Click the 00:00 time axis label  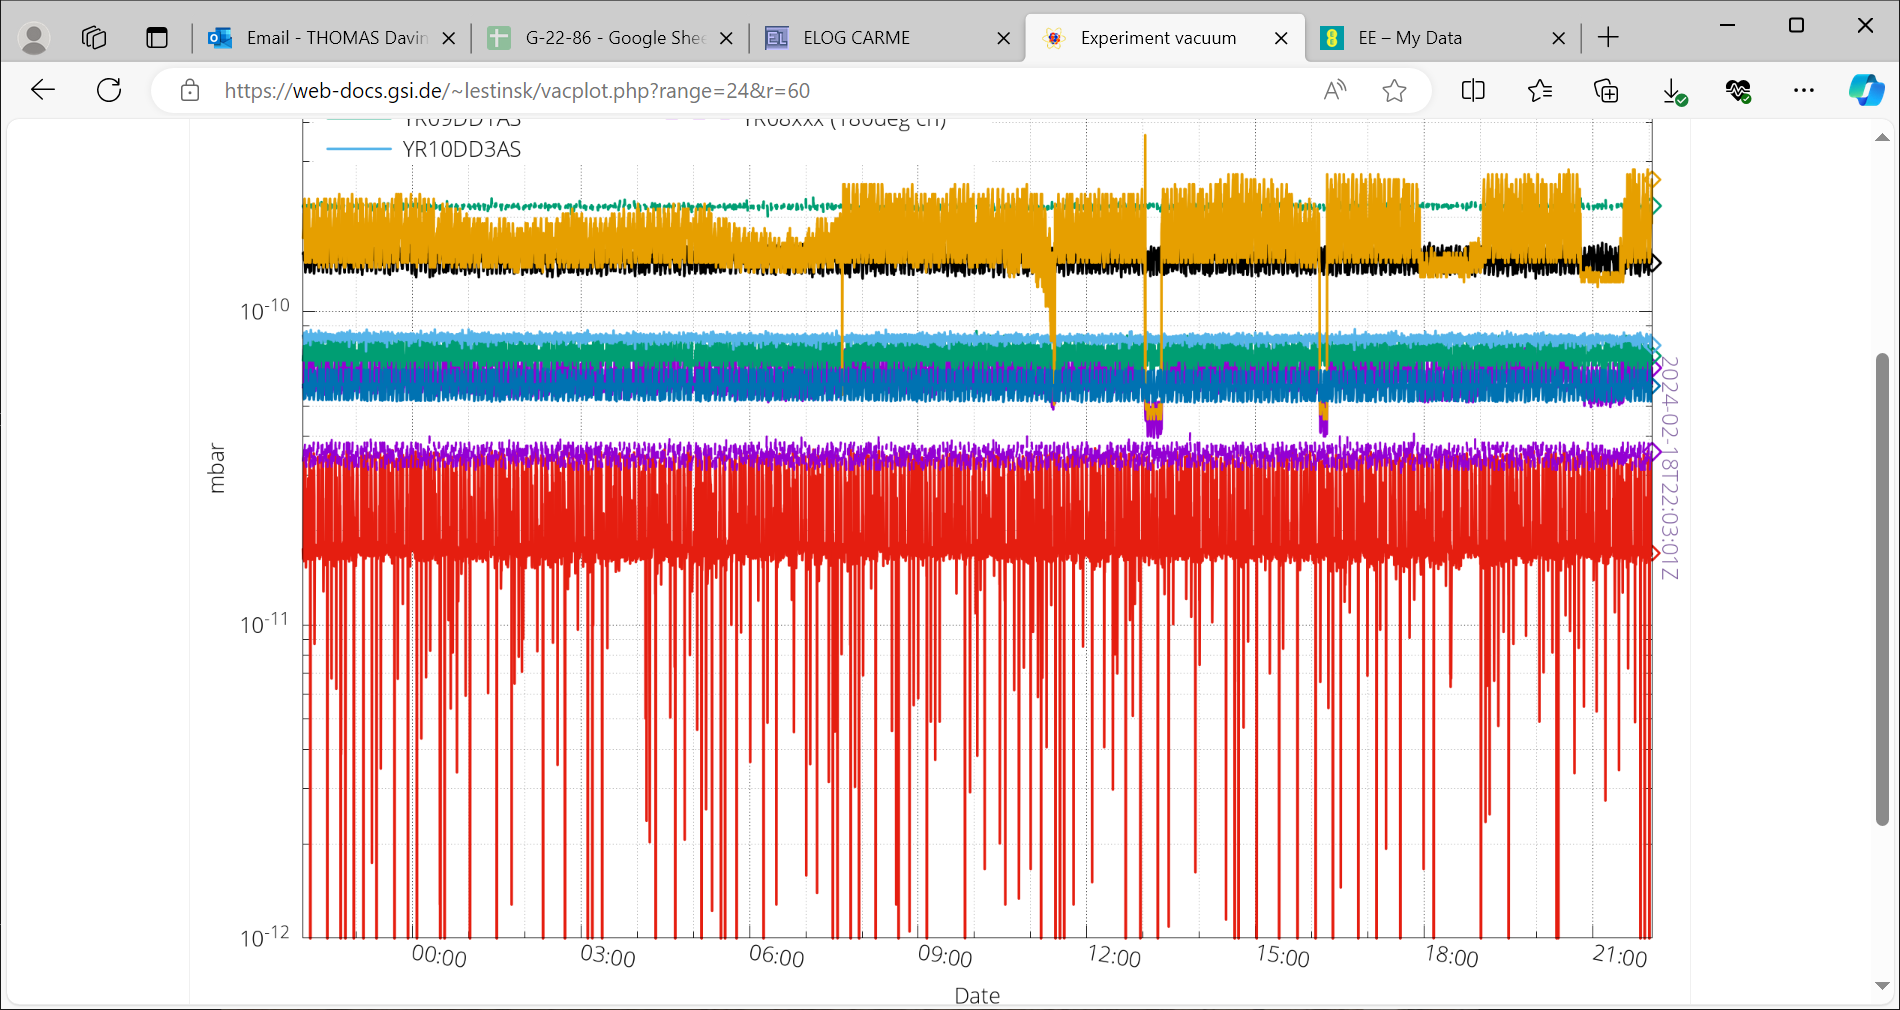click(439, 957)
